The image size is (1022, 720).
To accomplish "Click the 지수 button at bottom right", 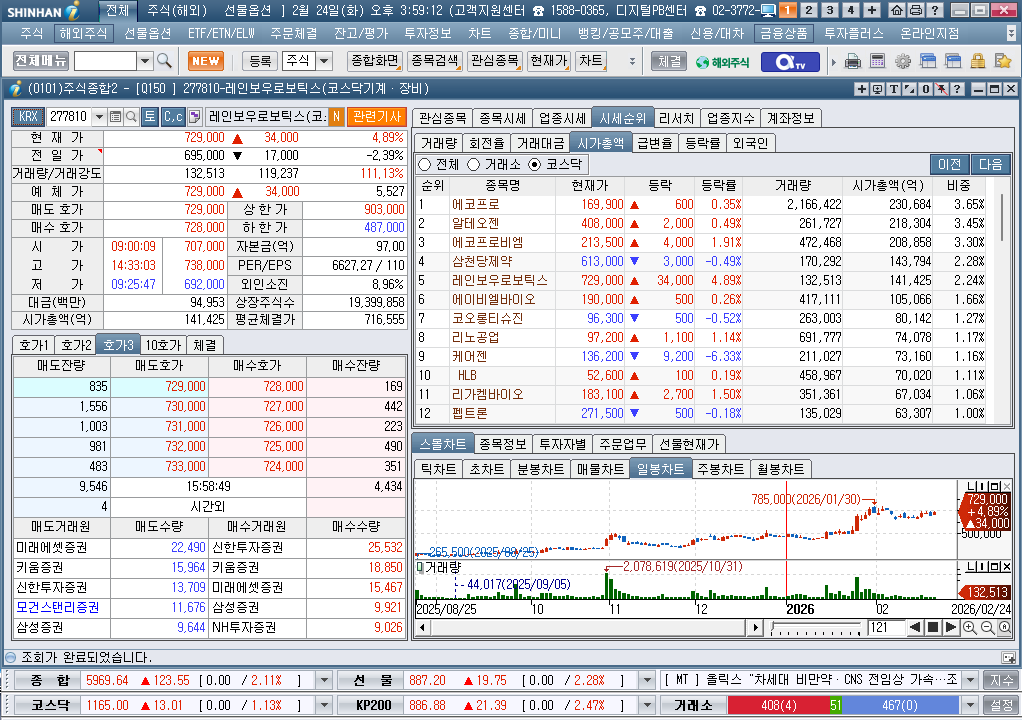I will pyautogui.click(x=1001, y=680).
